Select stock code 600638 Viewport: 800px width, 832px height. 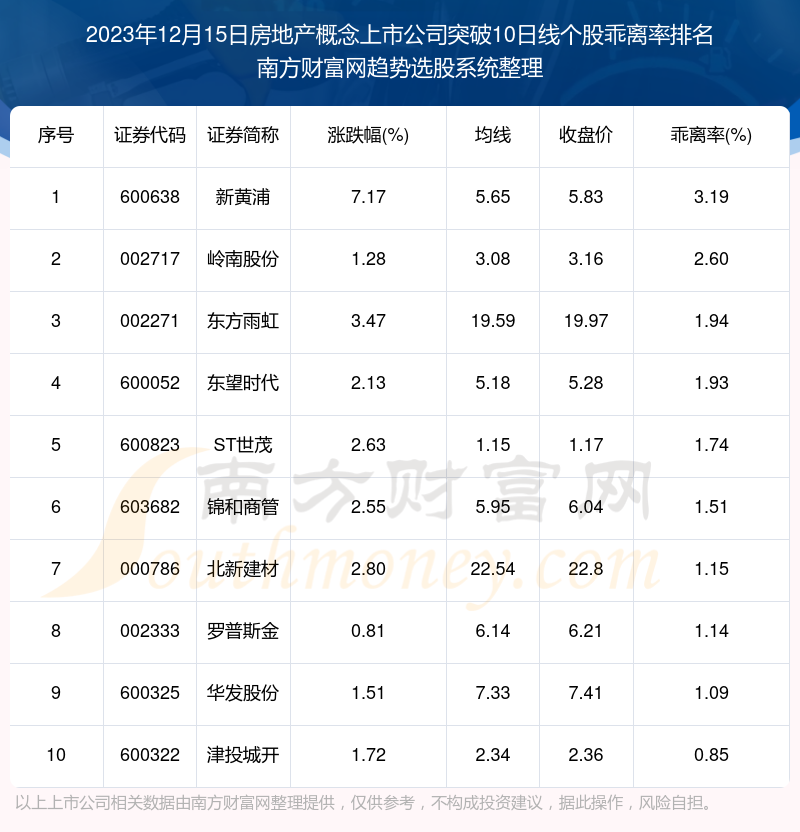click(150, 197)
